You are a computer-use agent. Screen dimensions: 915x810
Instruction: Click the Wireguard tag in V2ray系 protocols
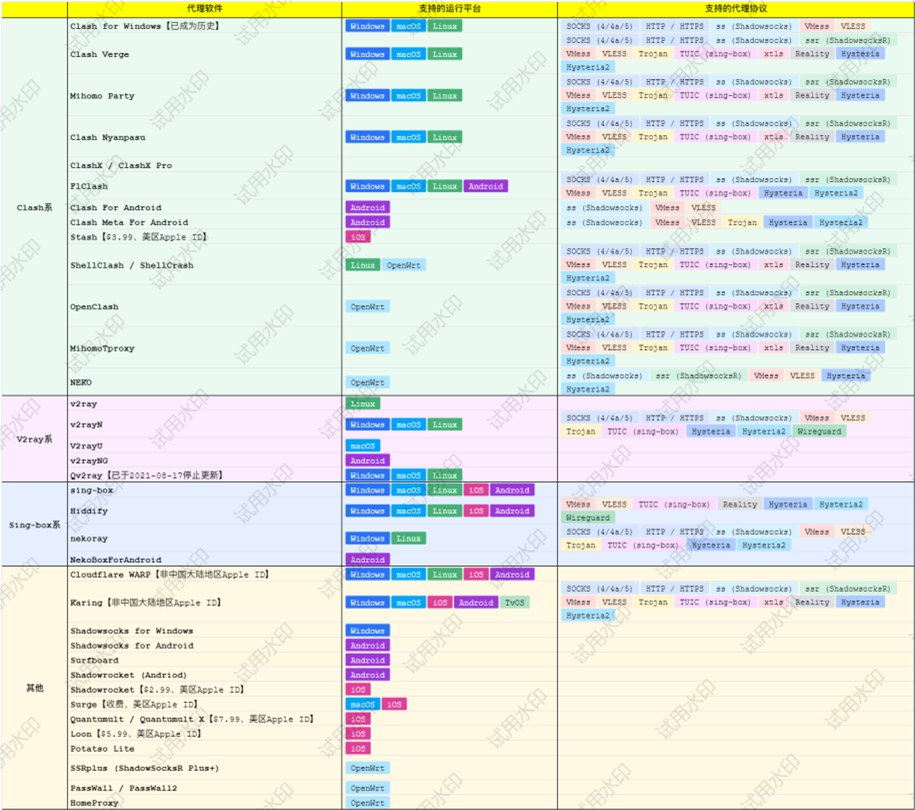[x=820, y=431]
